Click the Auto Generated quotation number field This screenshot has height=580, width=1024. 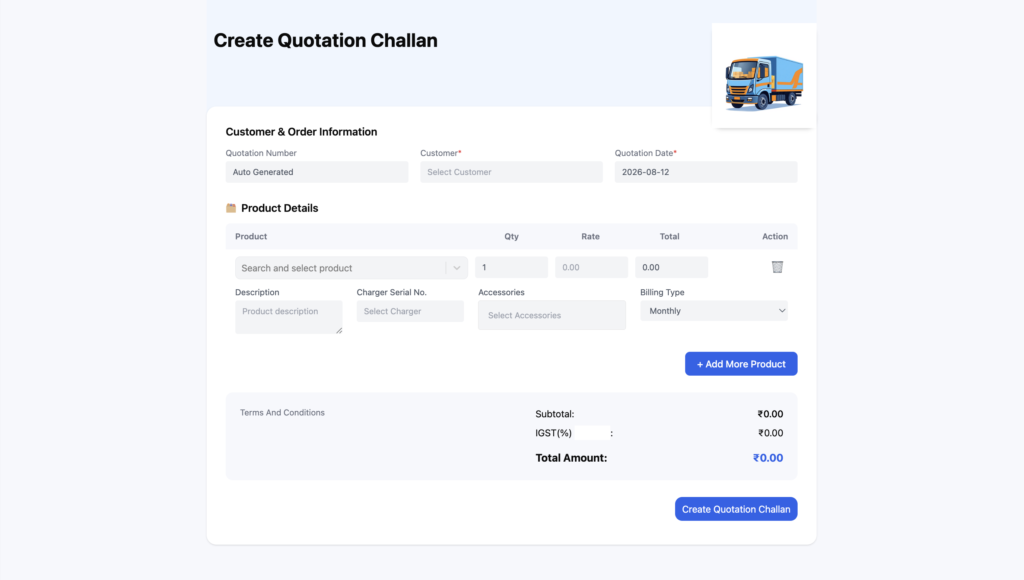click(x=317, y=172)
